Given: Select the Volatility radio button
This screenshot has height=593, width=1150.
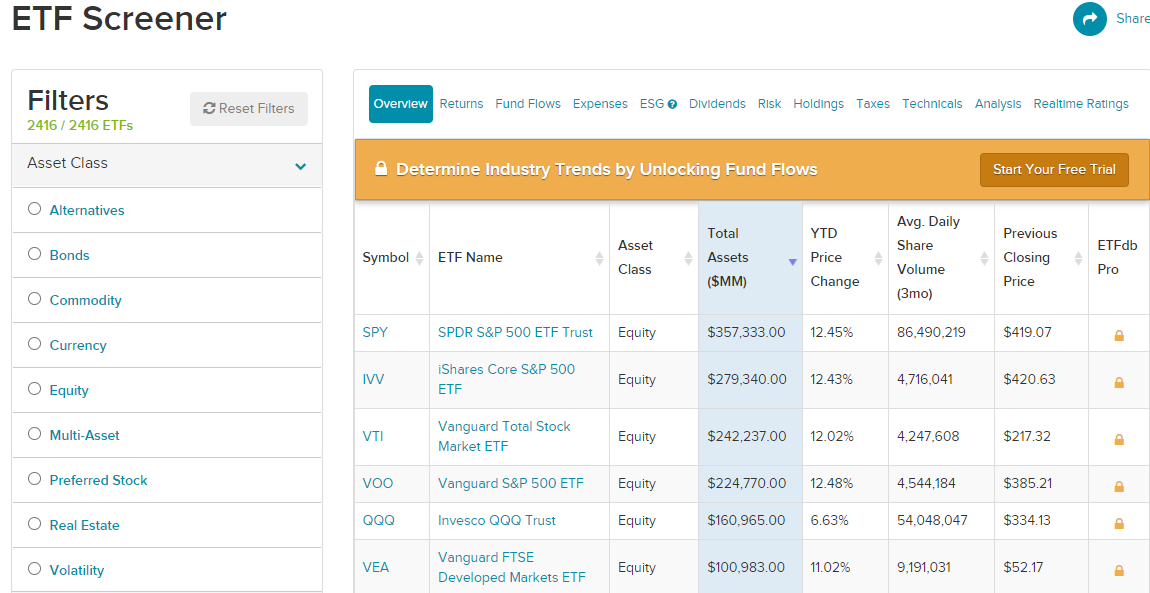Looking at the screenshot, I should (x=34, y=568).
